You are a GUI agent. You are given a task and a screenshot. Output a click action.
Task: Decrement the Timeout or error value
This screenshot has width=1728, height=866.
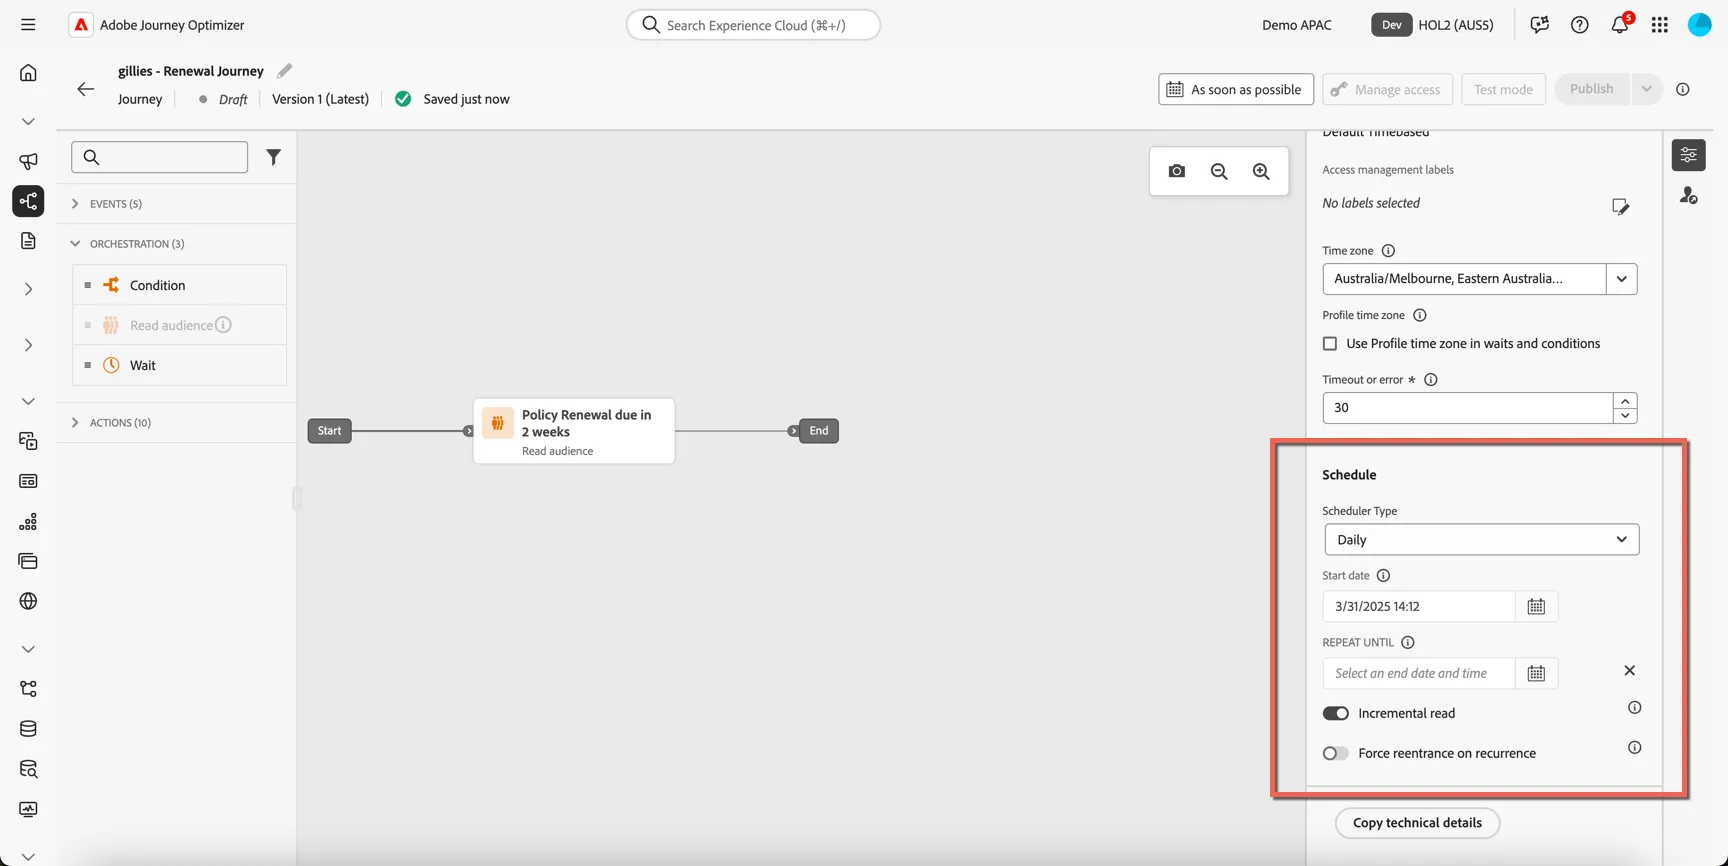tap(1625, 415)
